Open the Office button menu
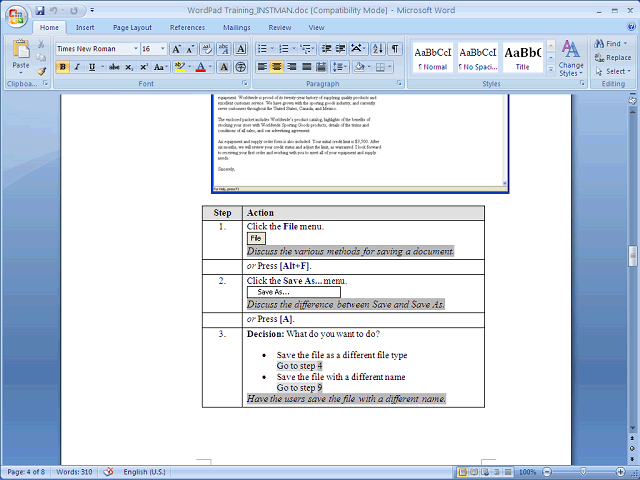 (x=16, y=16)
